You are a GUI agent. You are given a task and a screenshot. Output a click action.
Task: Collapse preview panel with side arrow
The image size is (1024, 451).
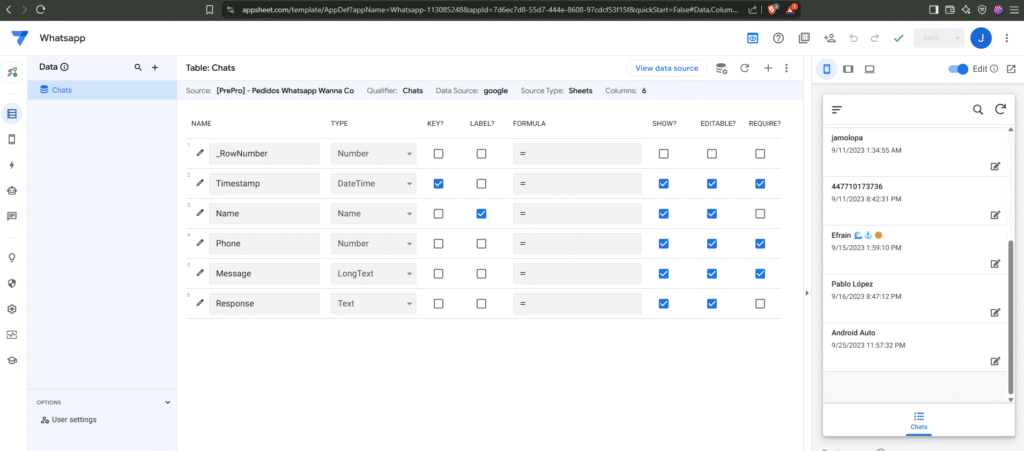click(807, 293)
